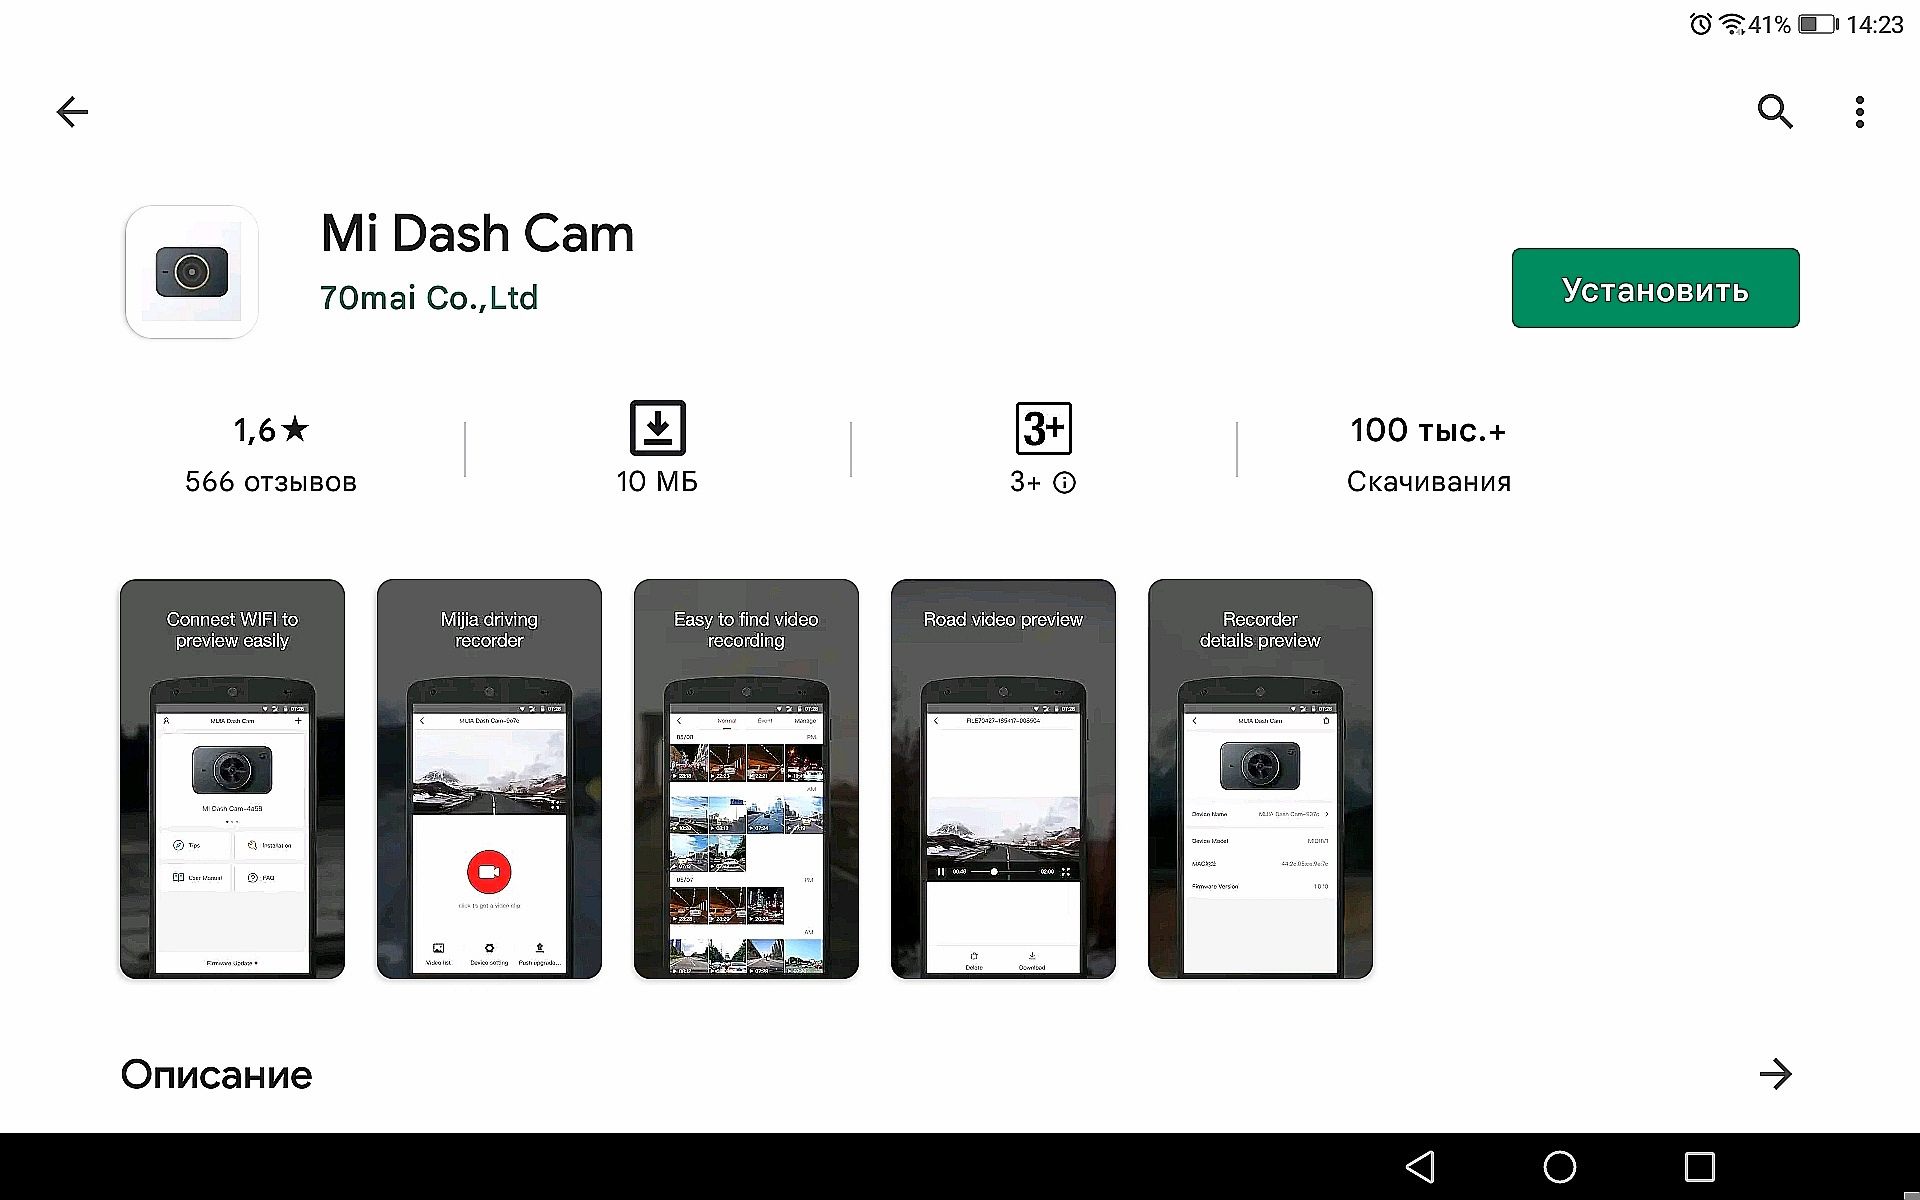Tap the Mi Dash Cam app icon
The width and height of the screenshot is (1920, 1200).
tap(192, 272)
